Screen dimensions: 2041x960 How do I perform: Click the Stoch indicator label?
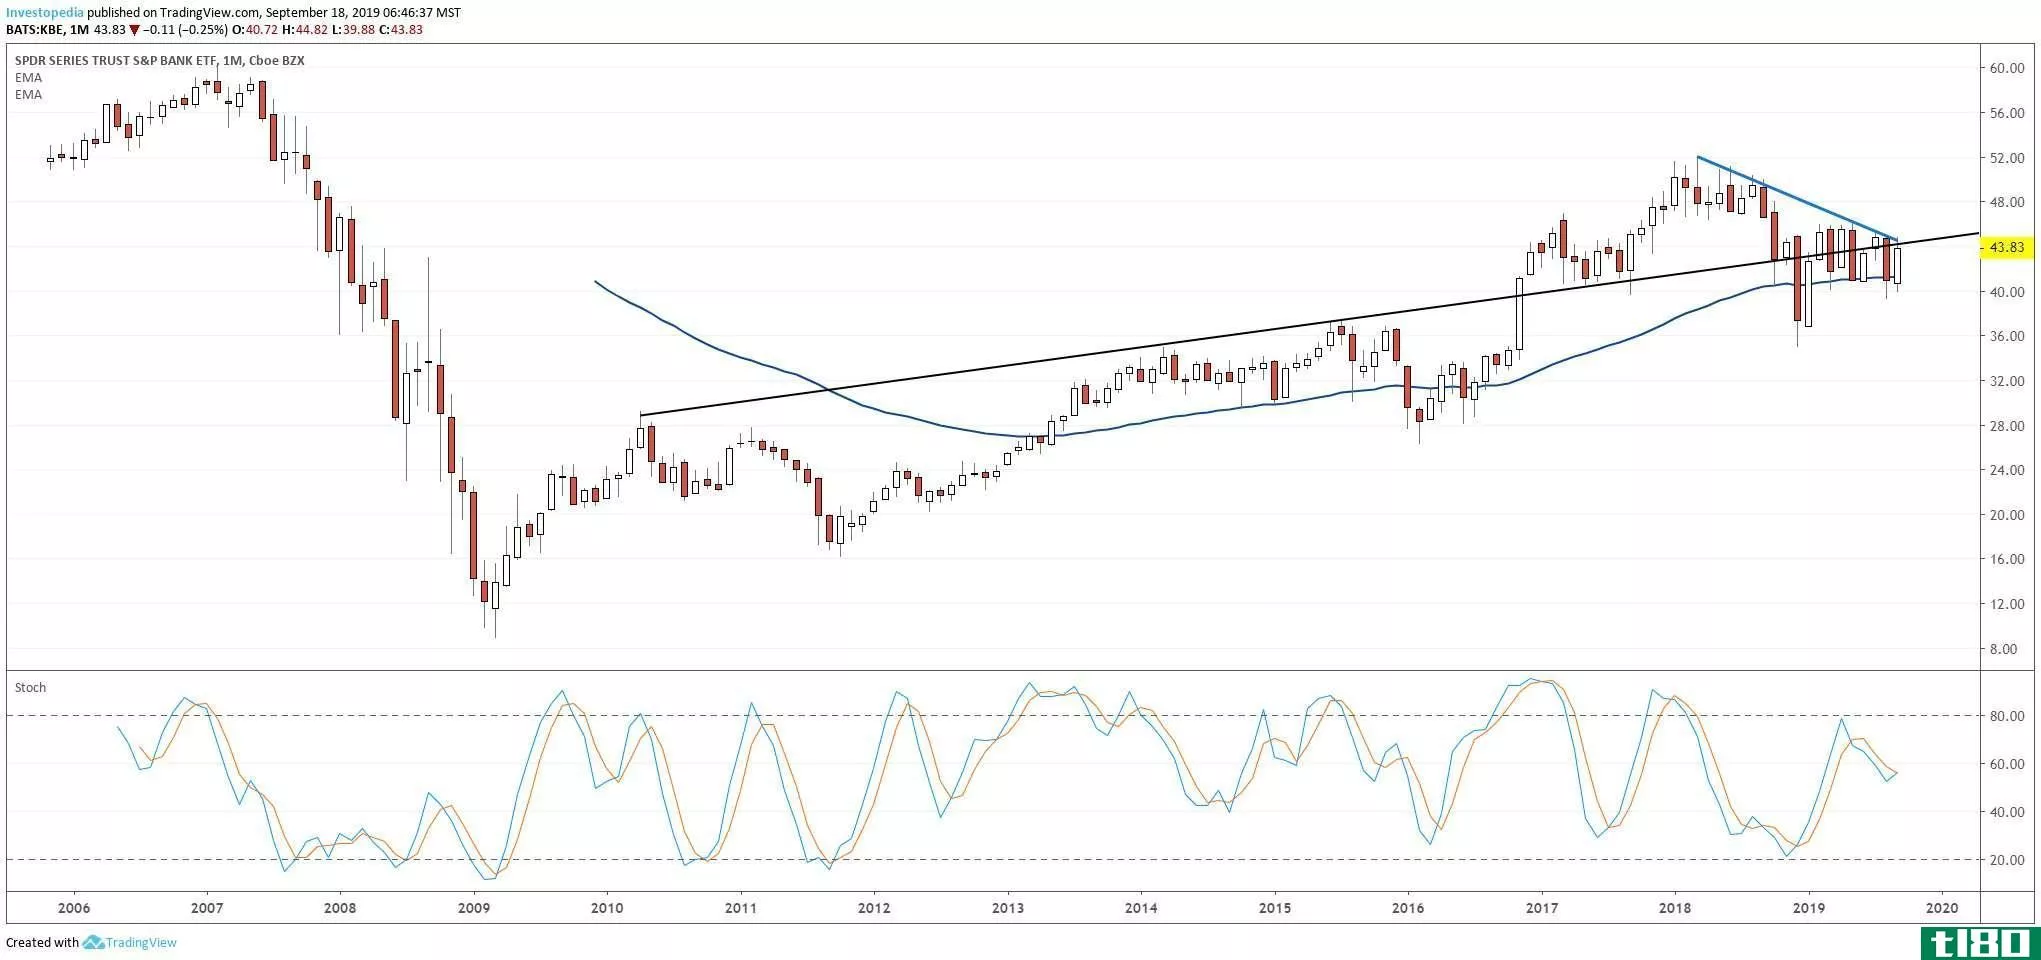[x=30, y=687]
